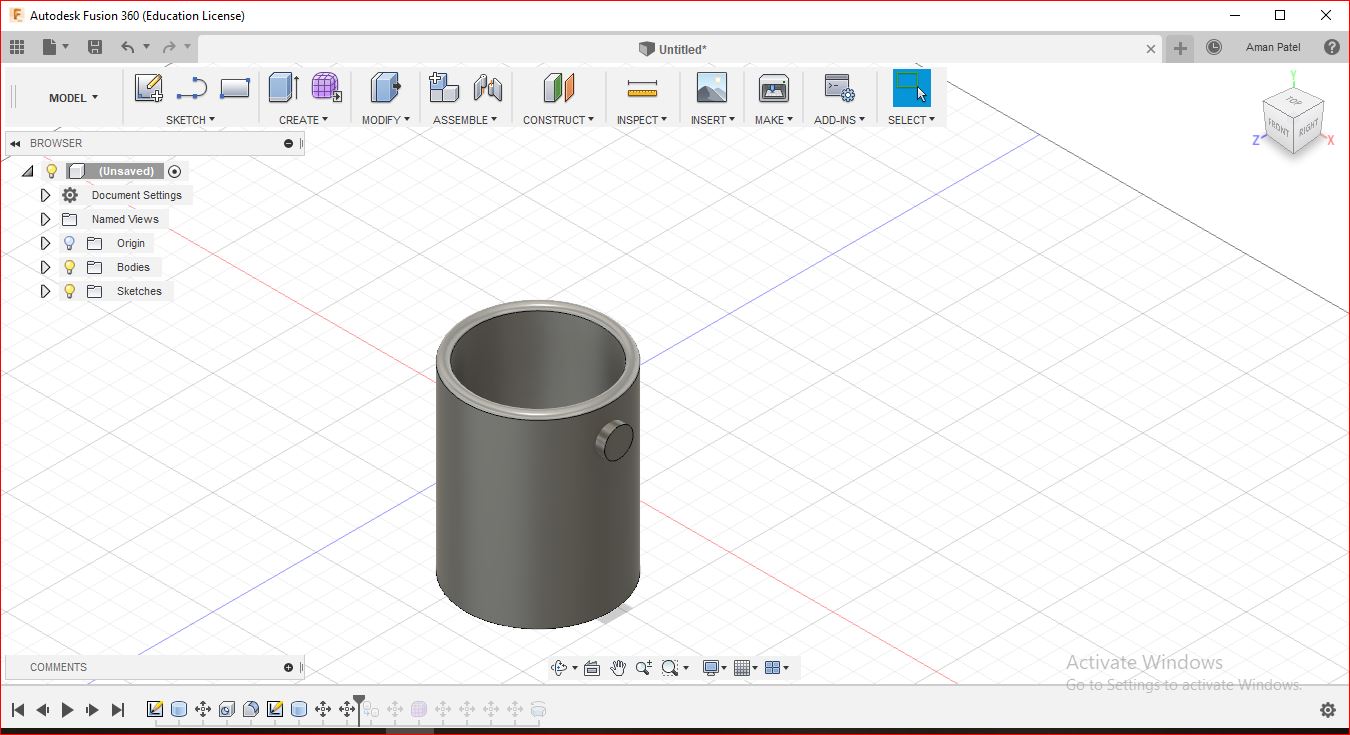Toggle visibility lightbulb of Origin folder
Image resolution: width=1350 pixels, height=735 pixels.
pos(69,243)
